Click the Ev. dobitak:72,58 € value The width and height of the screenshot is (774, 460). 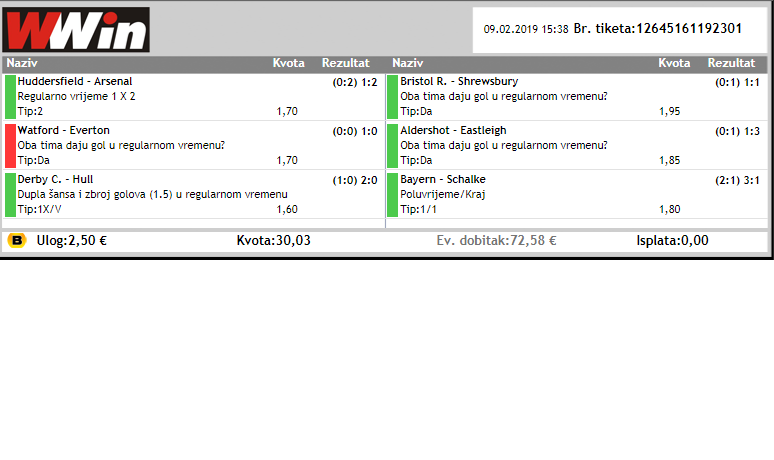pyautogui.click(x=496, y=240)
